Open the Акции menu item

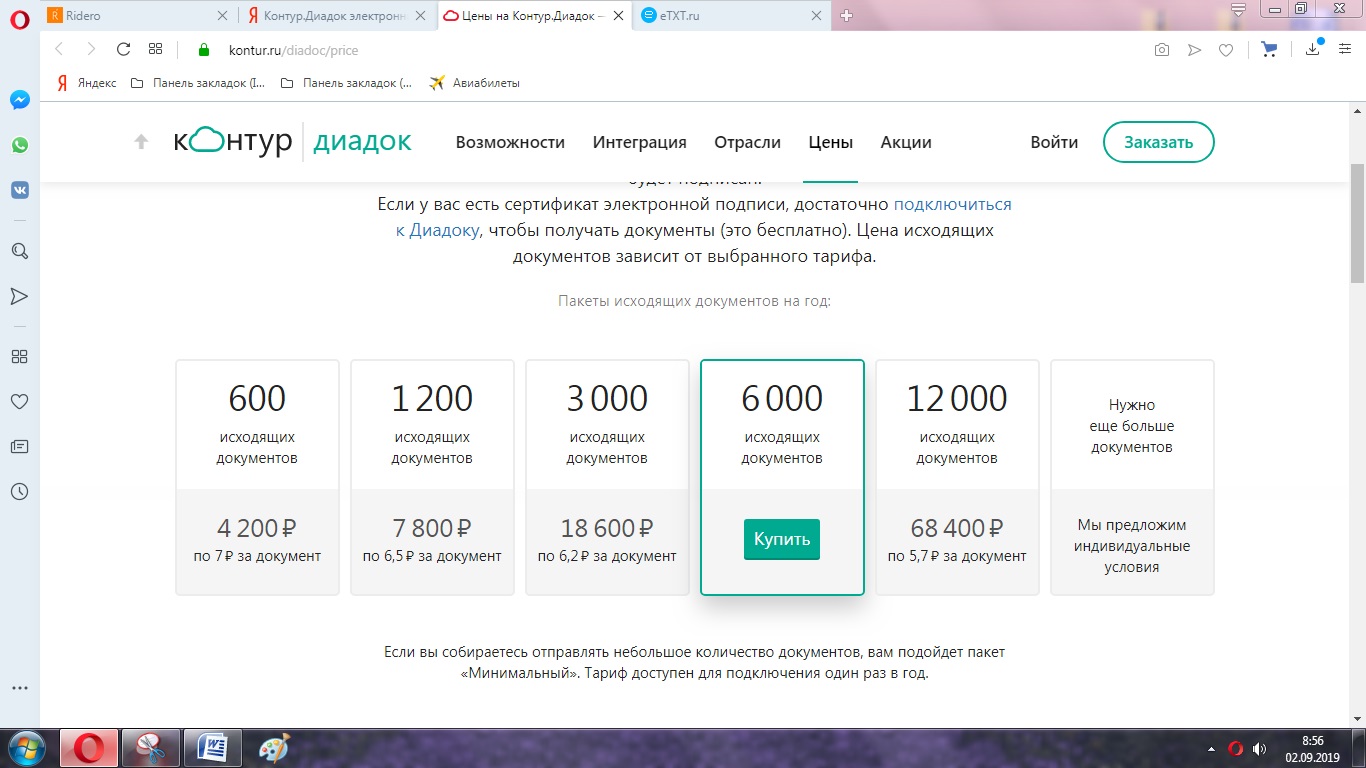click(x=906, y=142)
